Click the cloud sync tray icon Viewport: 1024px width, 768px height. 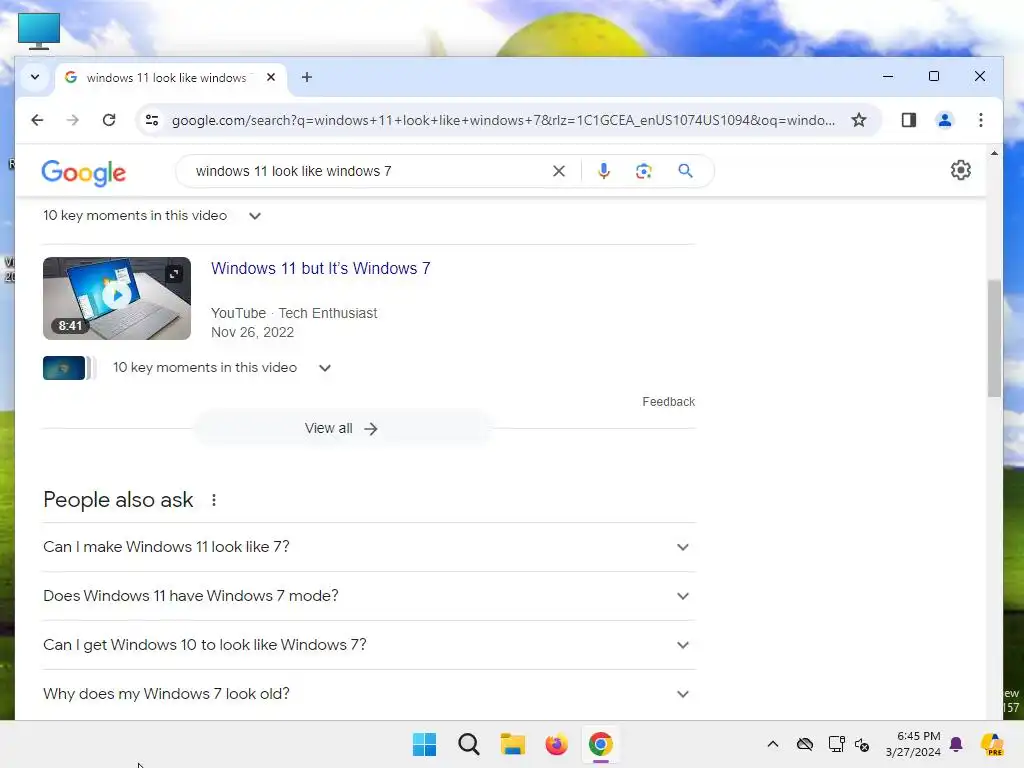click(805, 744)
